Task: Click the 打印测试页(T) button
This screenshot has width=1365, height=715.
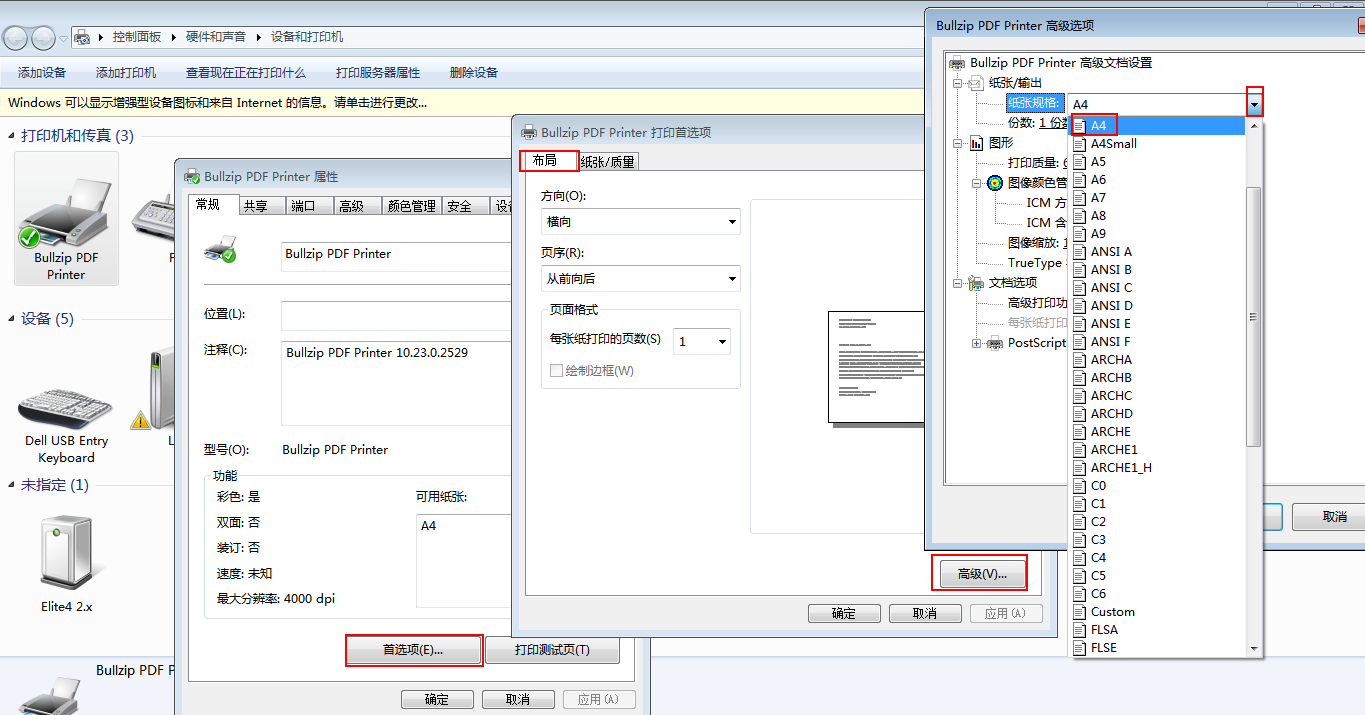Action: pos(552,650)
